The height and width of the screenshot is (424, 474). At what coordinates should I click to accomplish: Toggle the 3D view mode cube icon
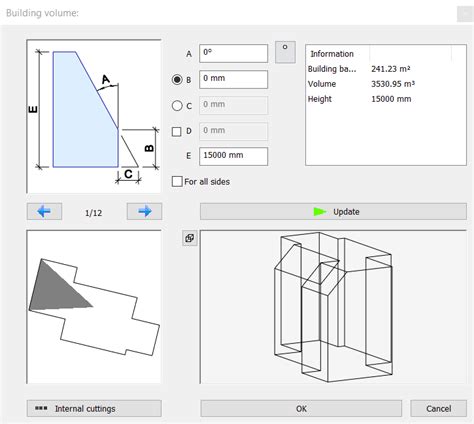point(190,238)
